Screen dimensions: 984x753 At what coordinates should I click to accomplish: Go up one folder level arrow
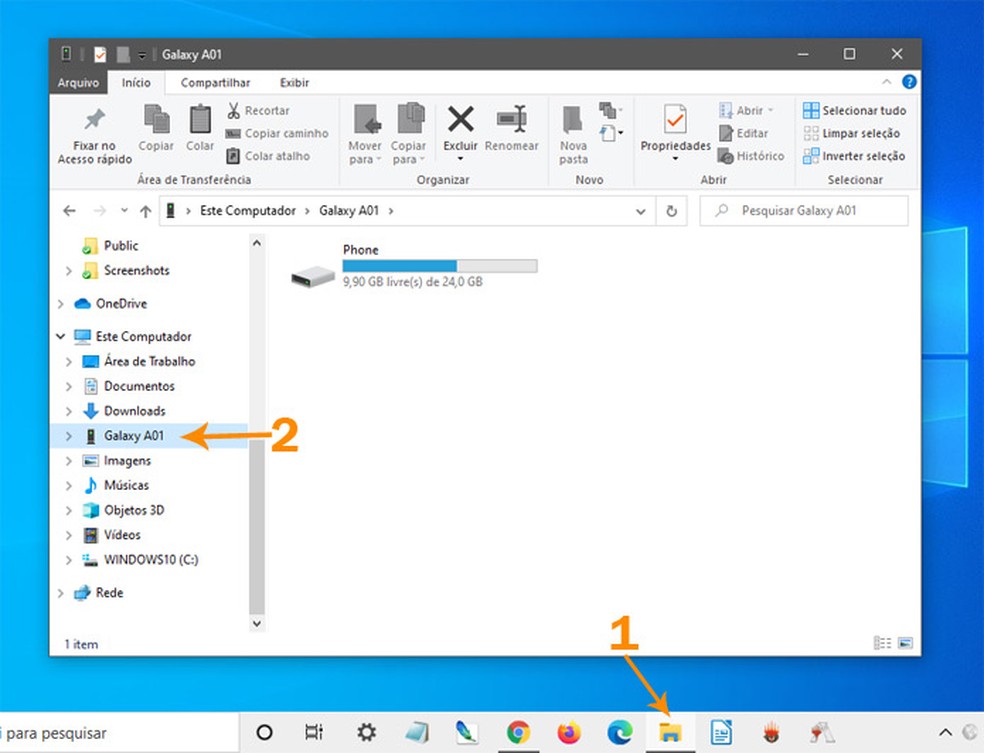tap(146, 211)
